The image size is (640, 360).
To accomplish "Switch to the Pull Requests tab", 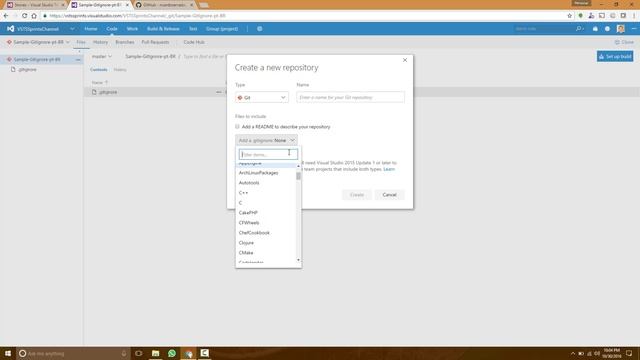I will [x=155, y=42].
